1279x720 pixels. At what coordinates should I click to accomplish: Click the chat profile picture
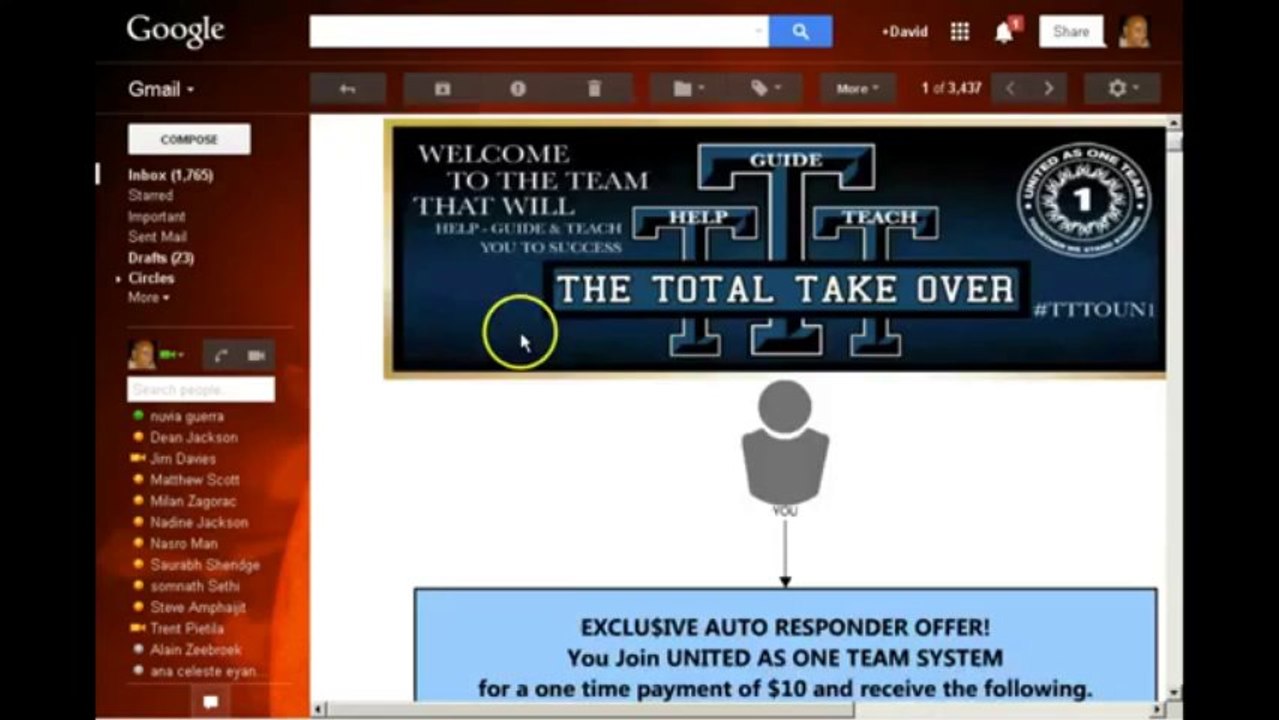click(141, 354)
